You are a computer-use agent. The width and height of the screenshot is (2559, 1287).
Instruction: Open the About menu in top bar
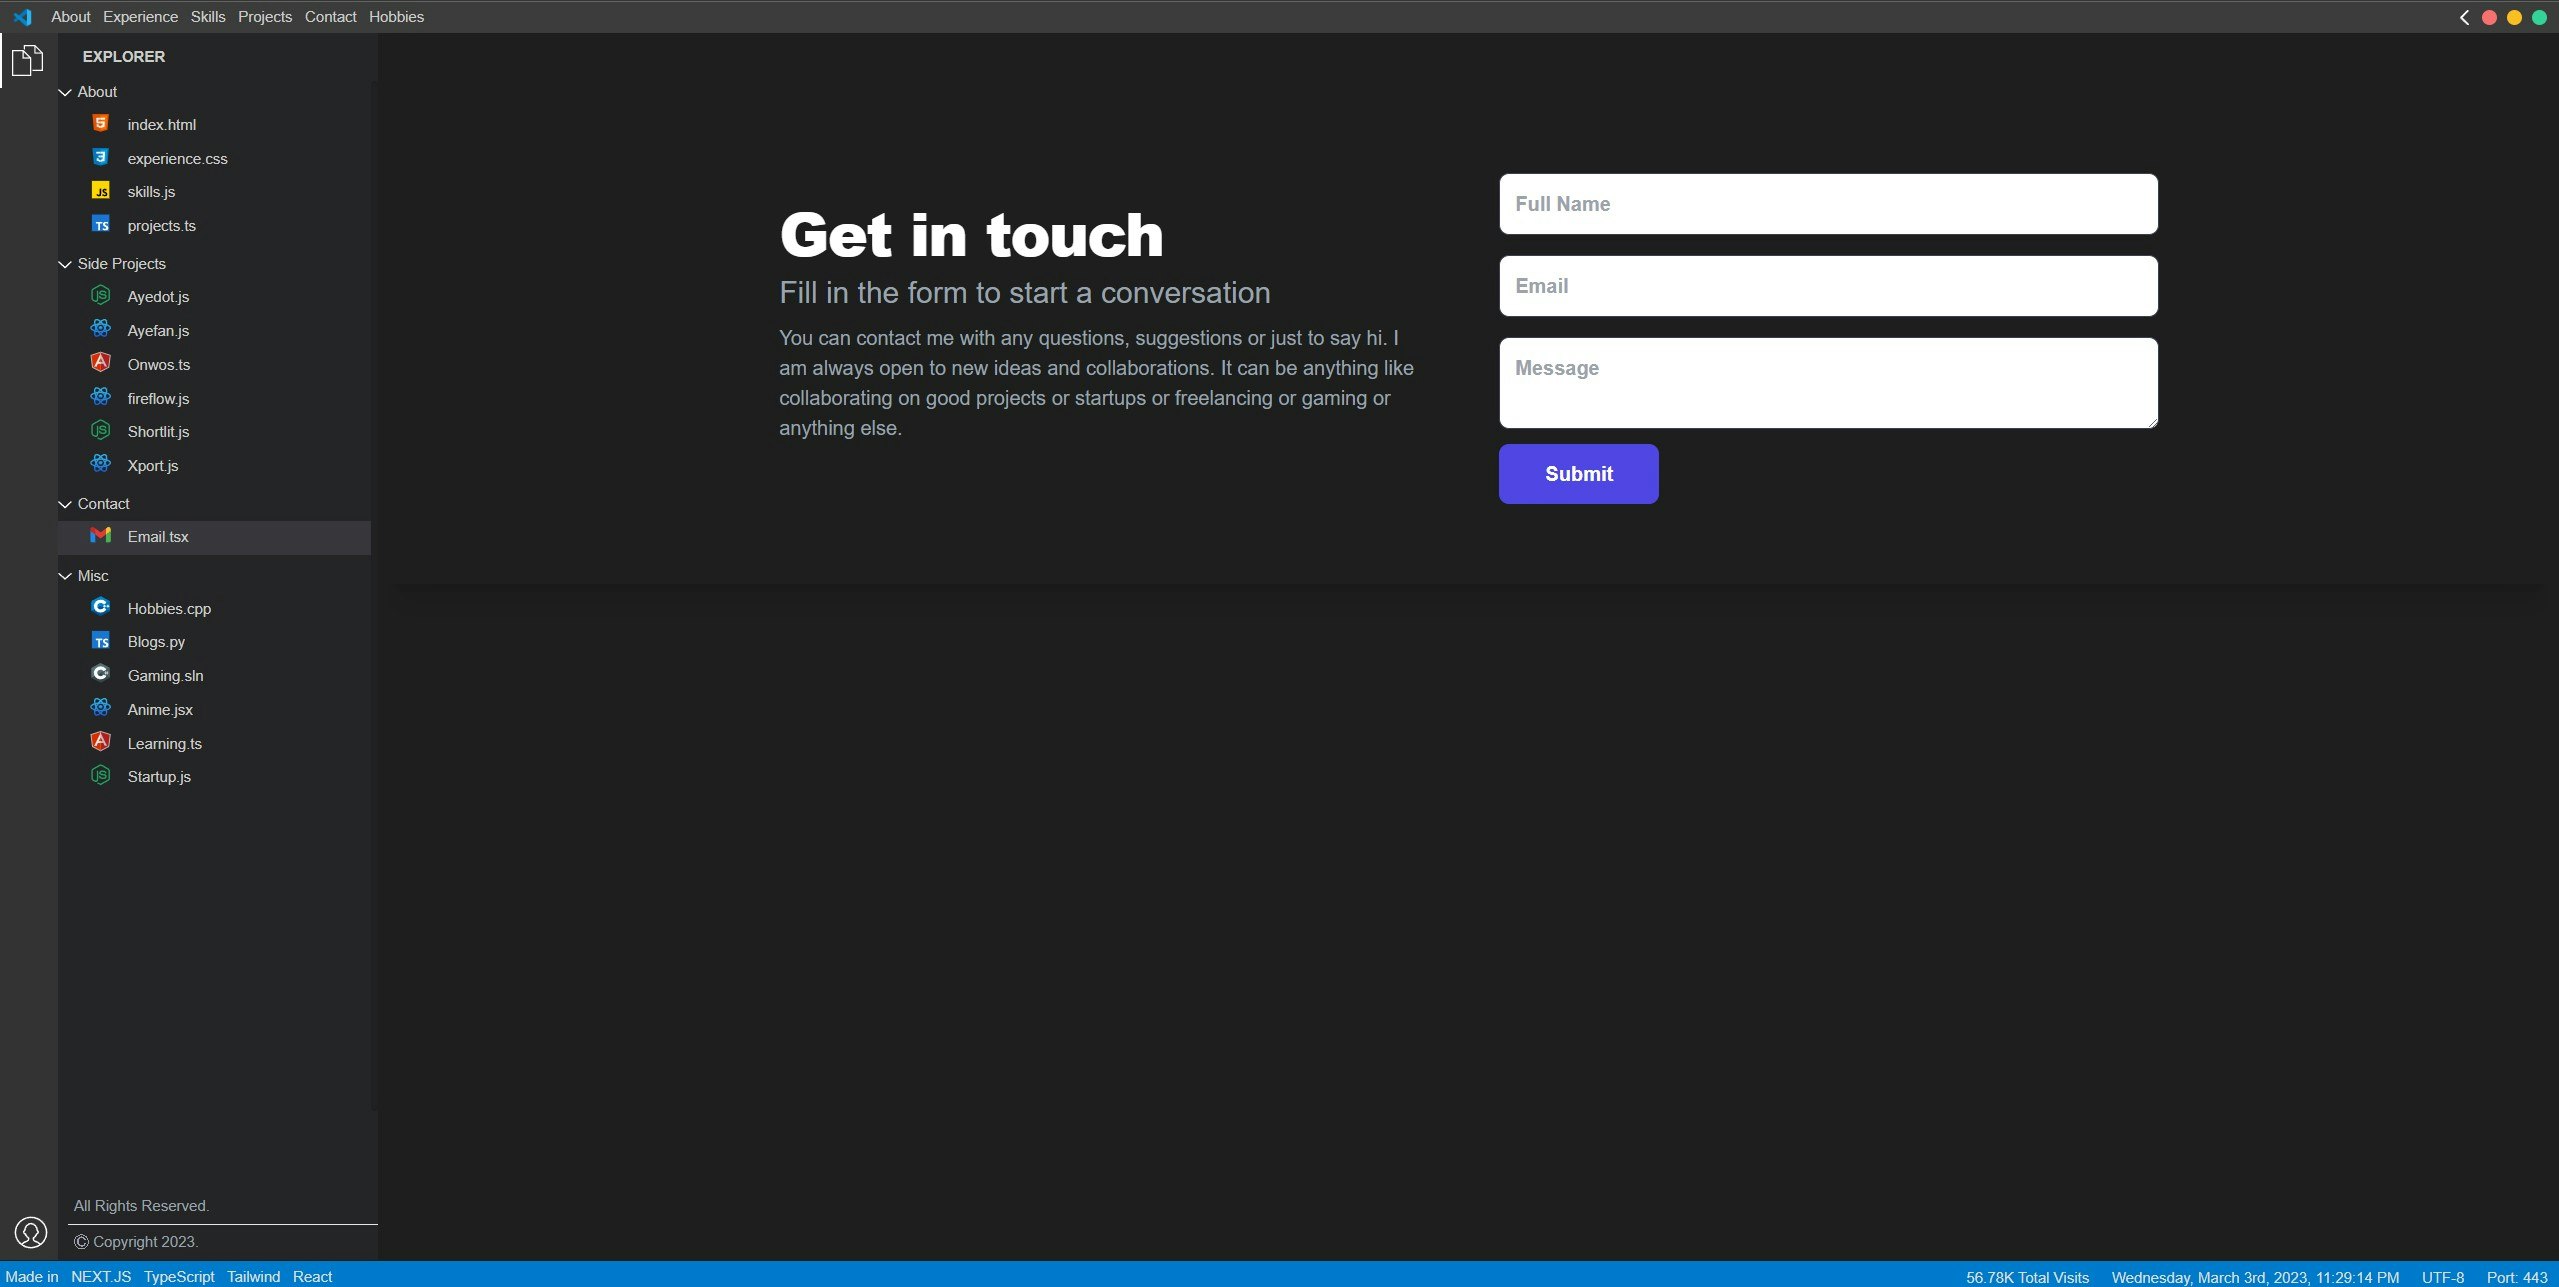pos(71,17)
